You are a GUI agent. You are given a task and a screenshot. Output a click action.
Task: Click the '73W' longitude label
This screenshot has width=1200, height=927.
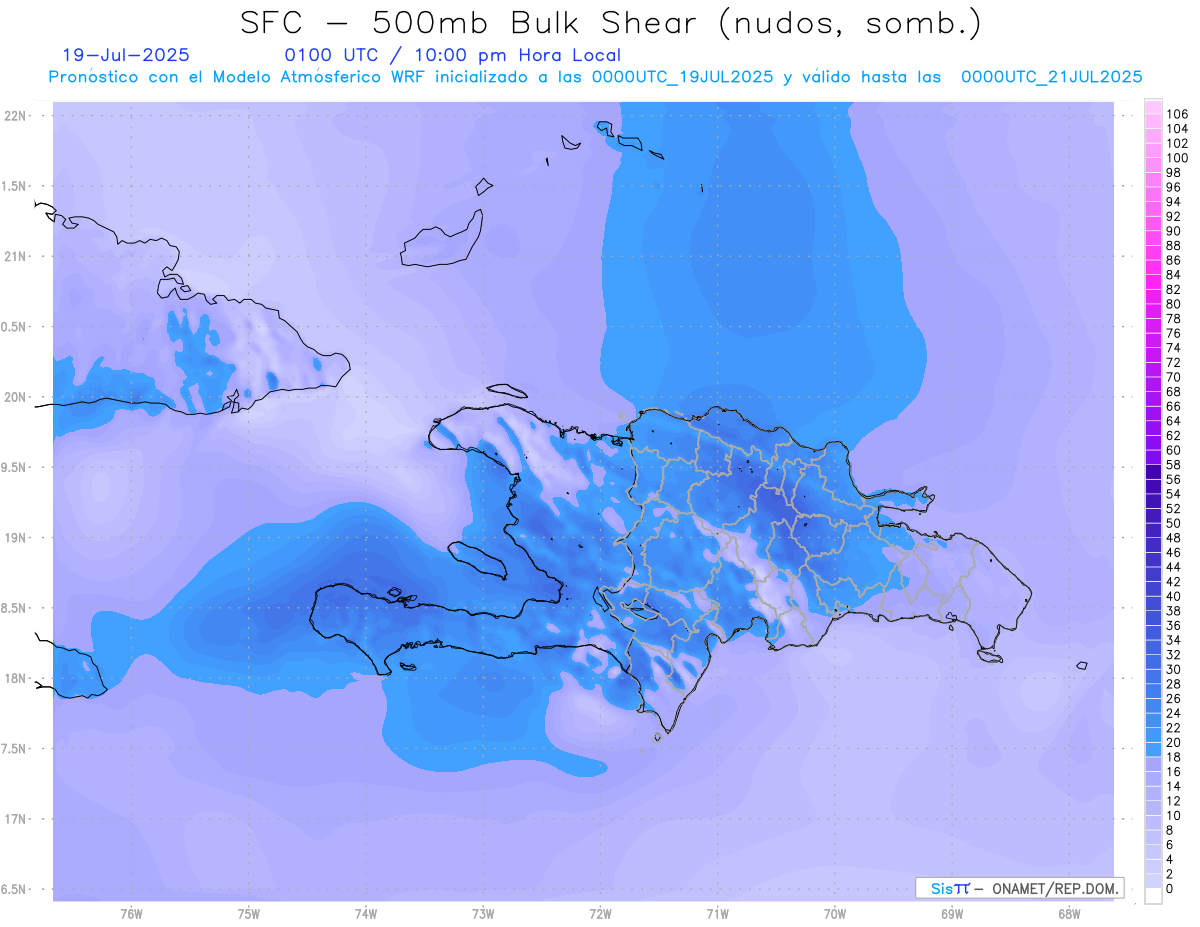coord(483,913)
